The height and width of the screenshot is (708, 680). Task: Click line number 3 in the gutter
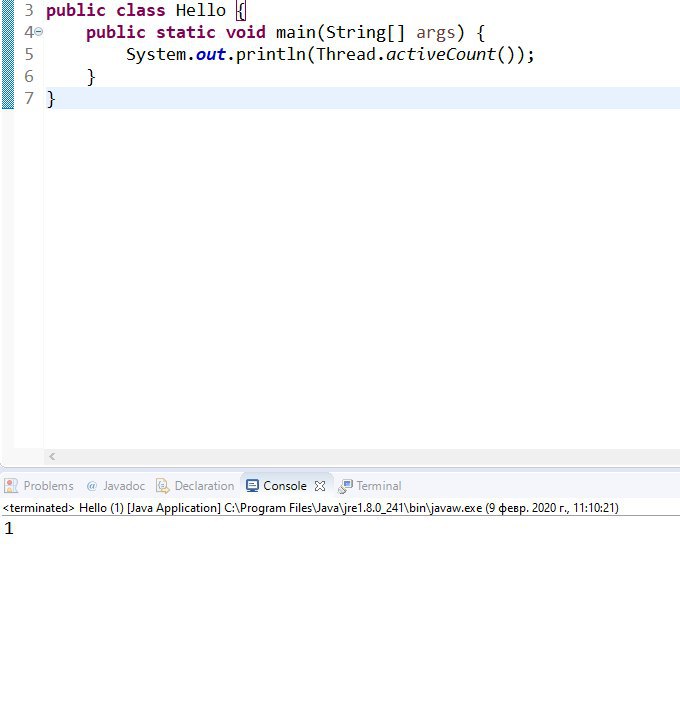click(29, 10)
